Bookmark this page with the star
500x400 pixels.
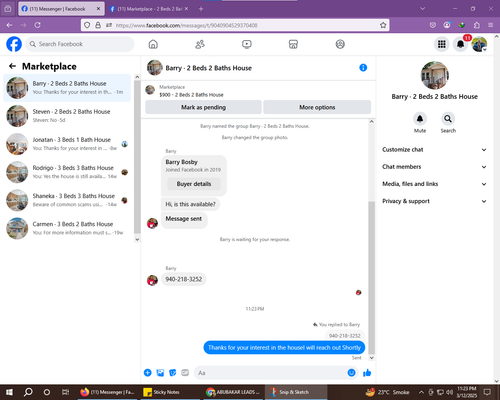coord(383,25)
